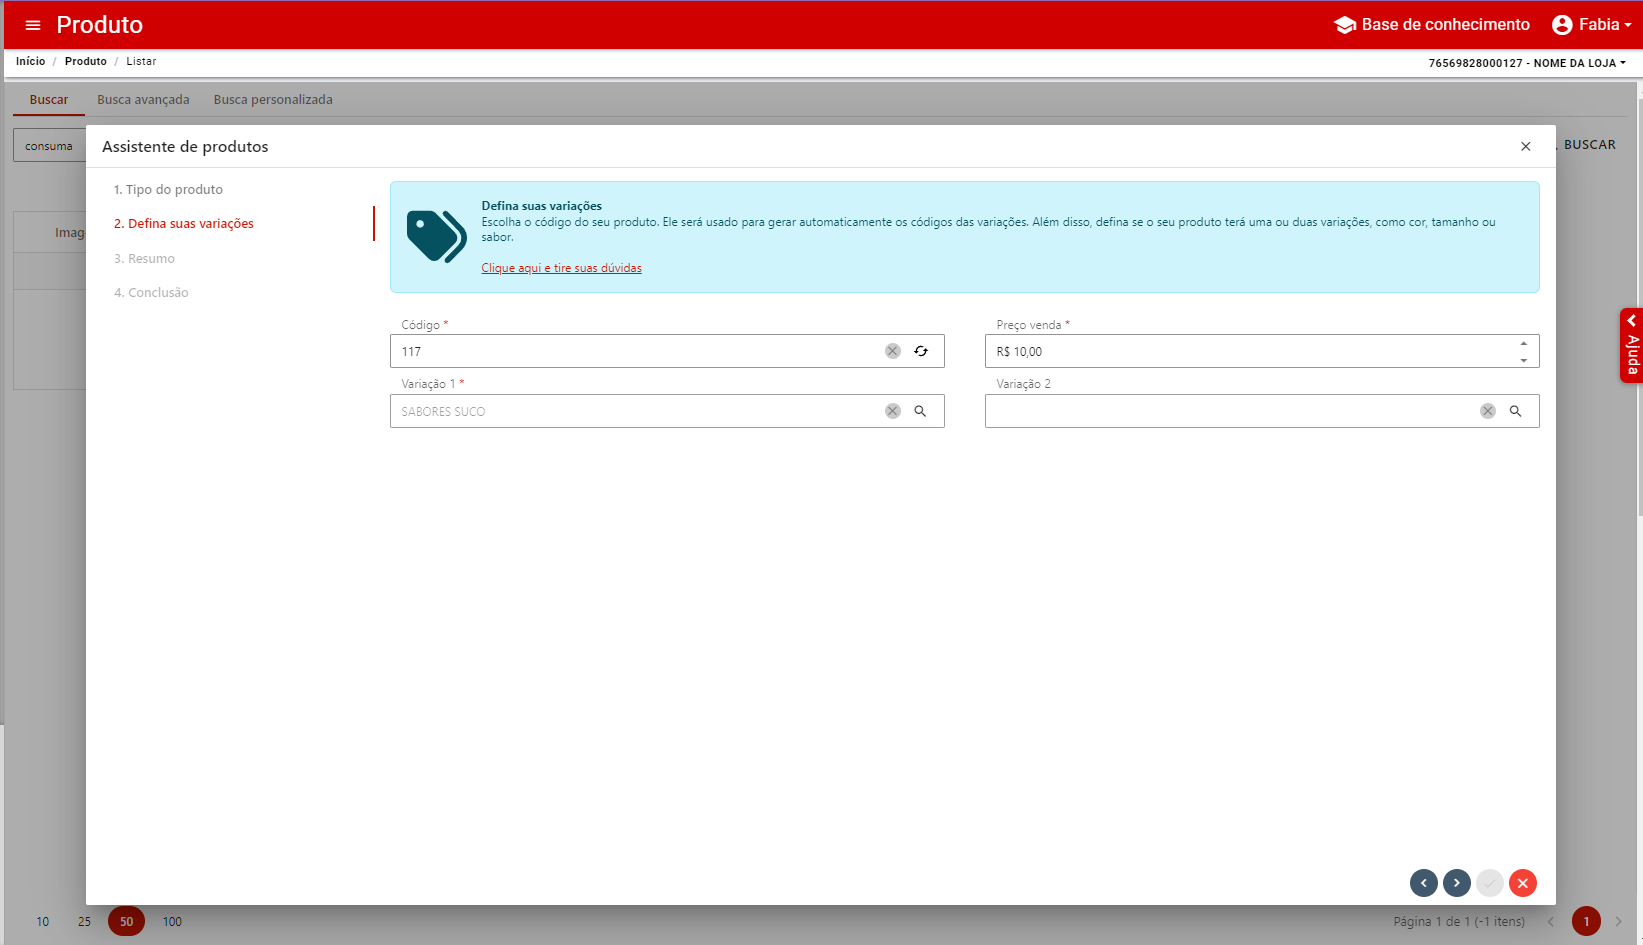Clear the Código field value
The height and width of the screenshot is (945, 1643).
click(892, 351)
